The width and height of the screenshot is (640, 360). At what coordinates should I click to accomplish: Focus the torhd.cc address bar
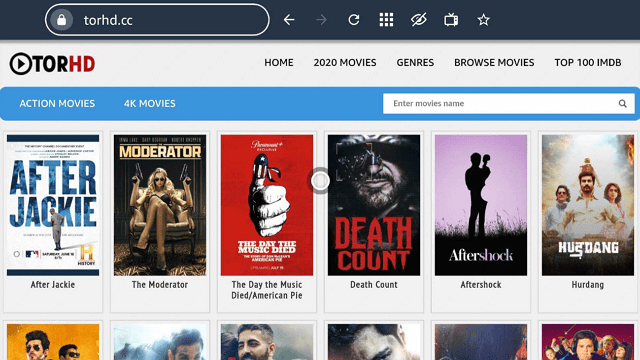point(157,20)
